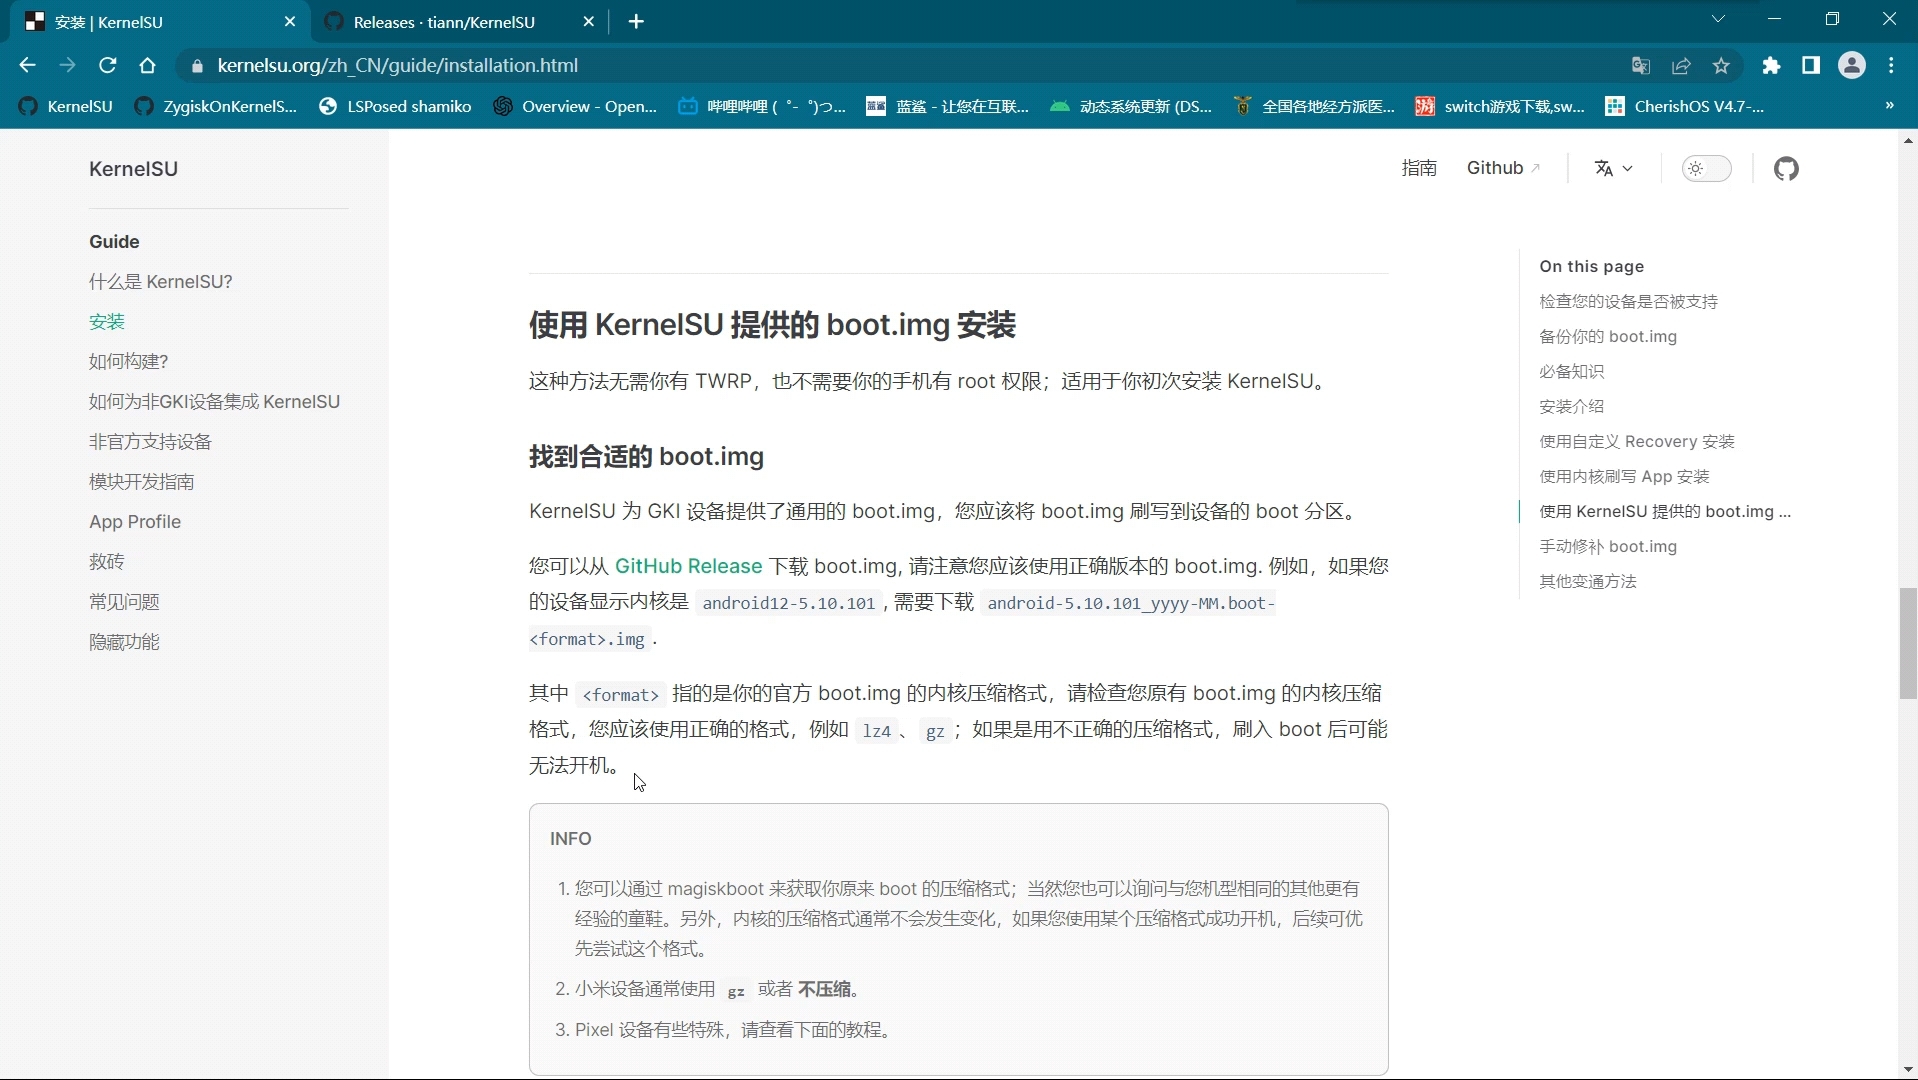Toggle the dark mode switch
The width and height of the screenshot is (1918, 1080).
tap(1707, 169)
